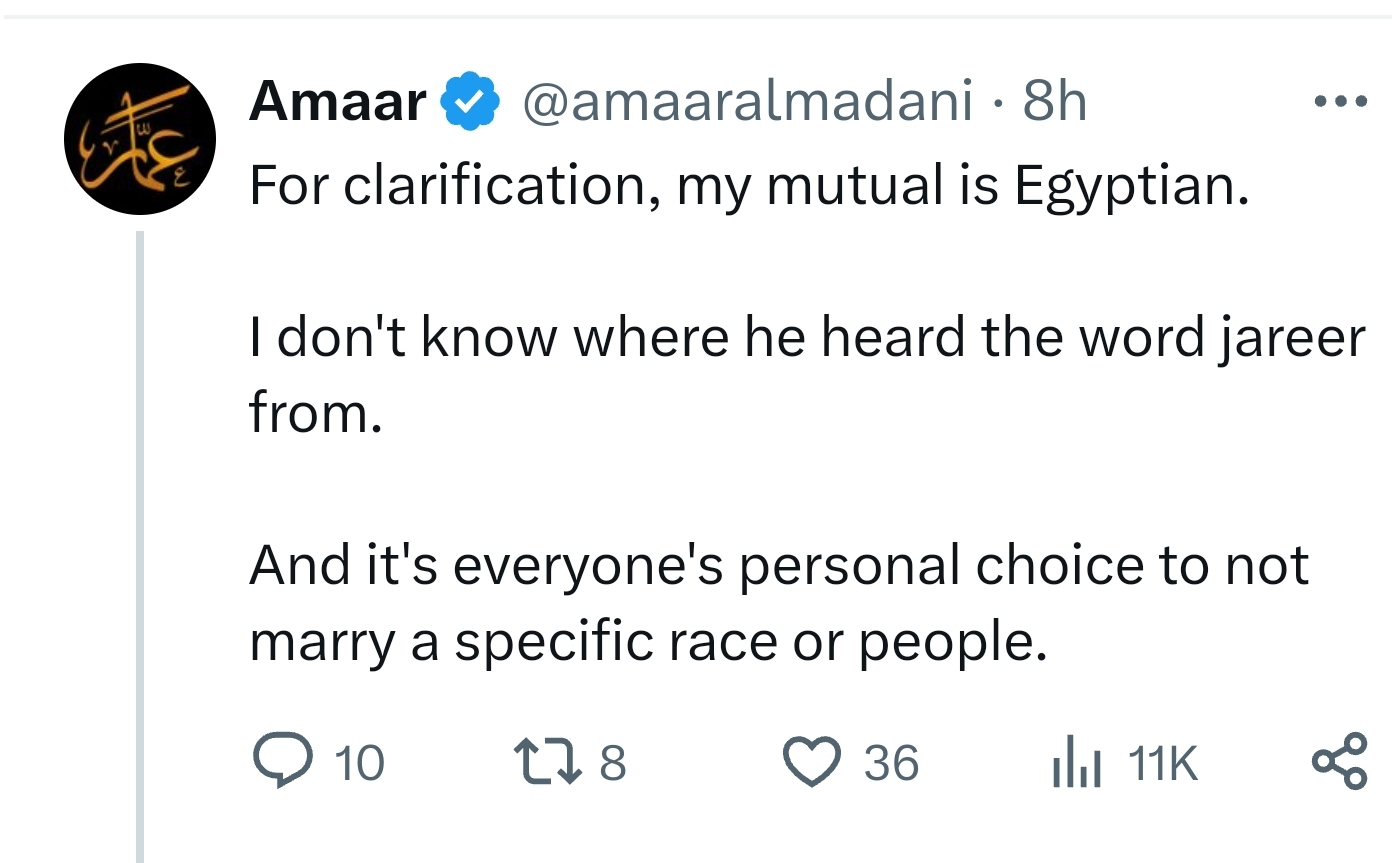
Task: Like the tweet with the heart icon
Action: pos(813,762)
